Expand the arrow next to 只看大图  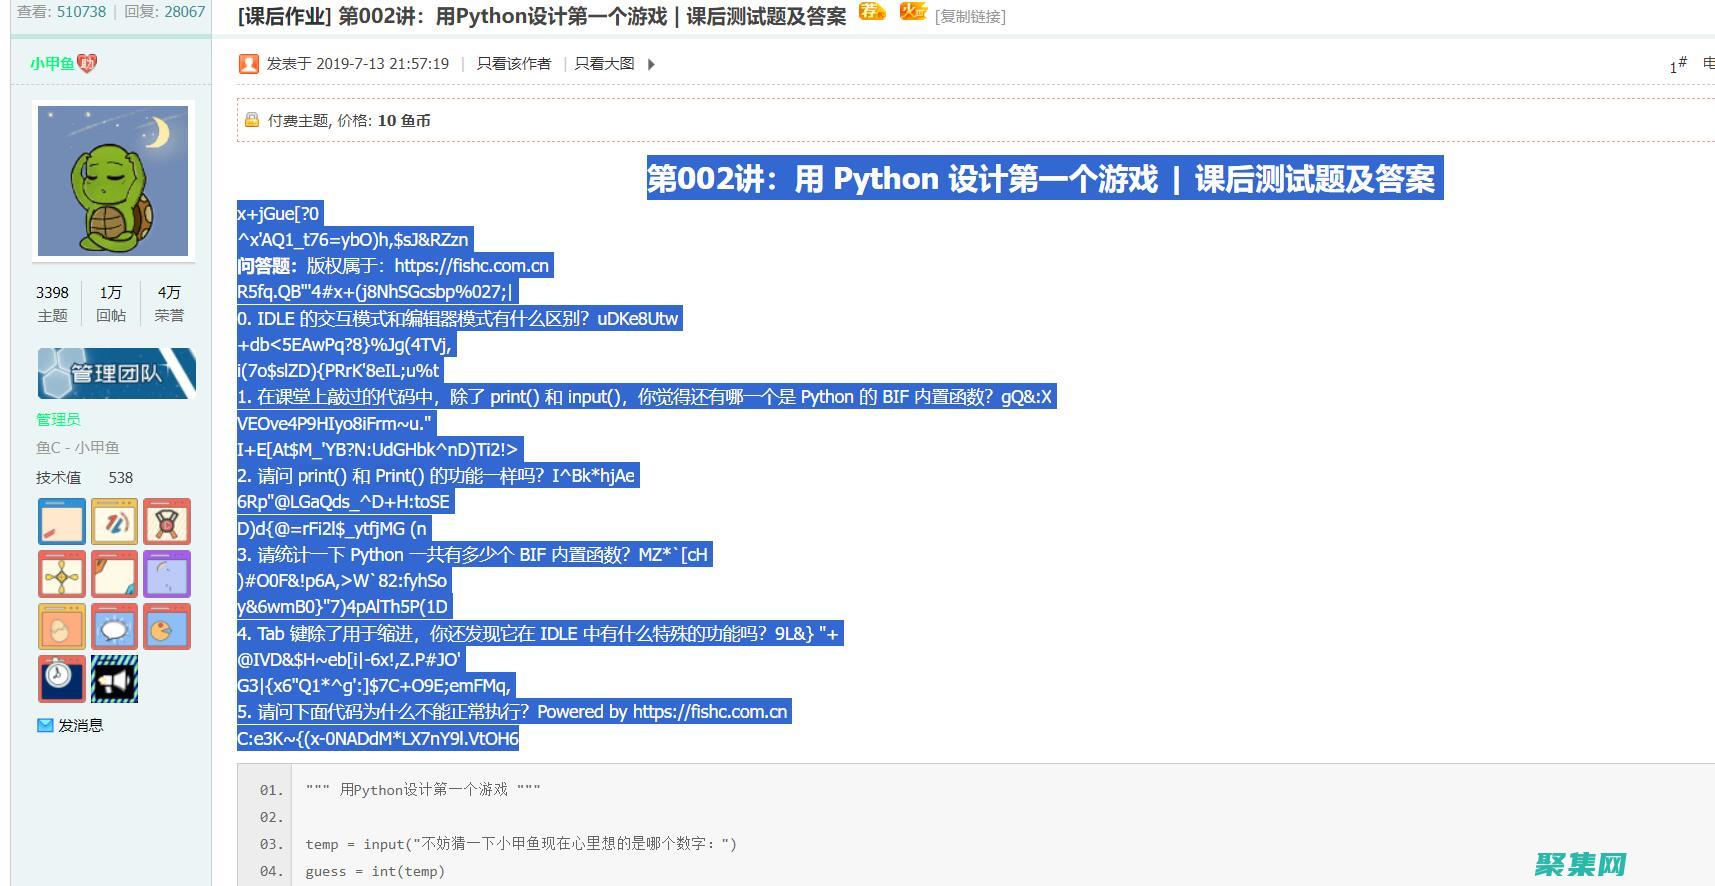(x=651, y=64)
